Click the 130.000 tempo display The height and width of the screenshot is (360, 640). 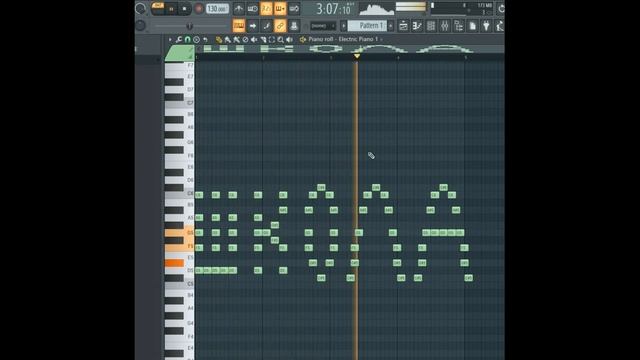[217, 9]
